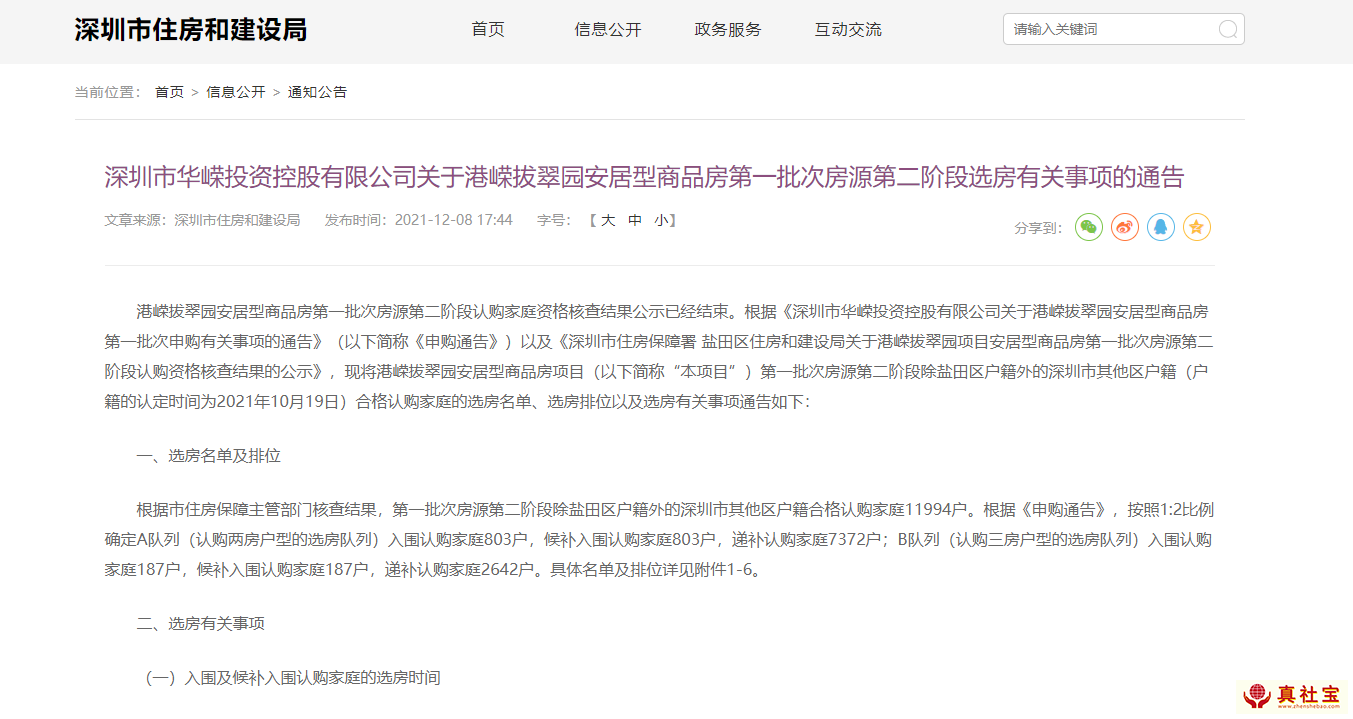Open 首页 in top navigation
Viewport: 1353px width, 719px height.
[488, 30]
